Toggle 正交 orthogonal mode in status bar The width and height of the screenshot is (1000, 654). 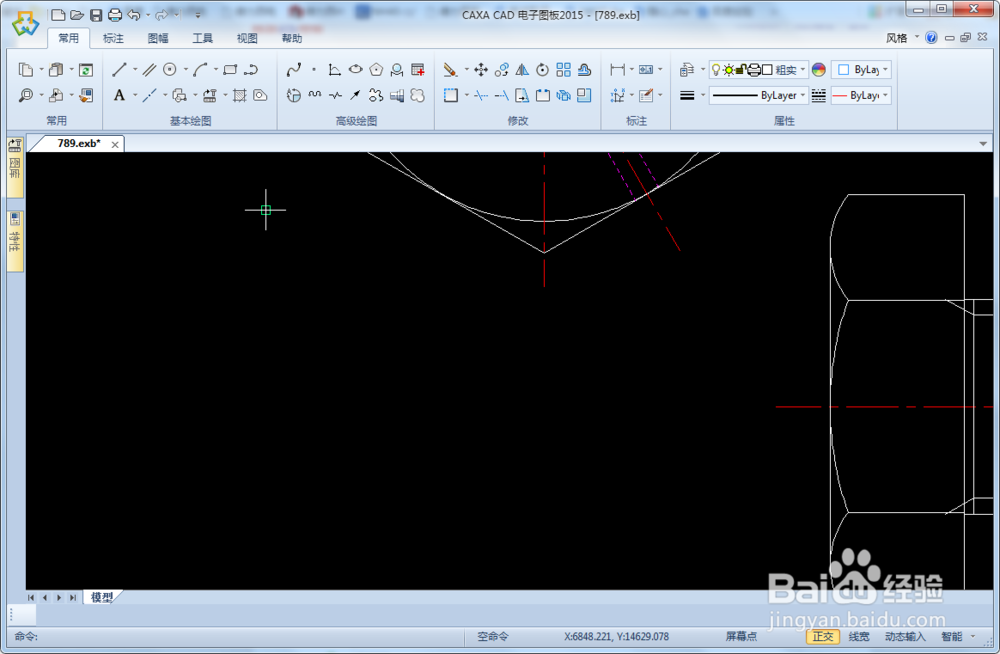point(823,636)
